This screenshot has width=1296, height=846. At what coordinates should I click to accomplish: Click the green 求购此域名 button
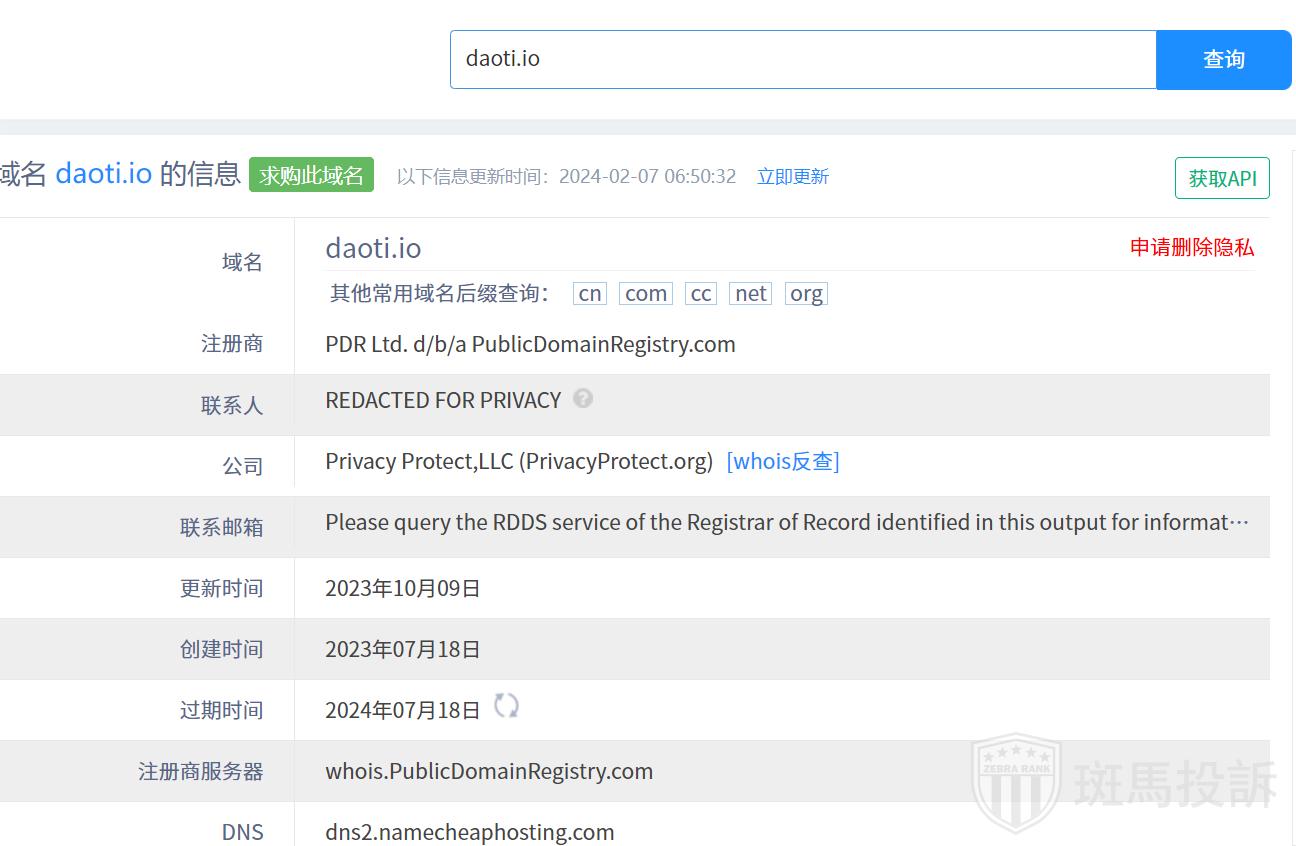pos(311,176)
